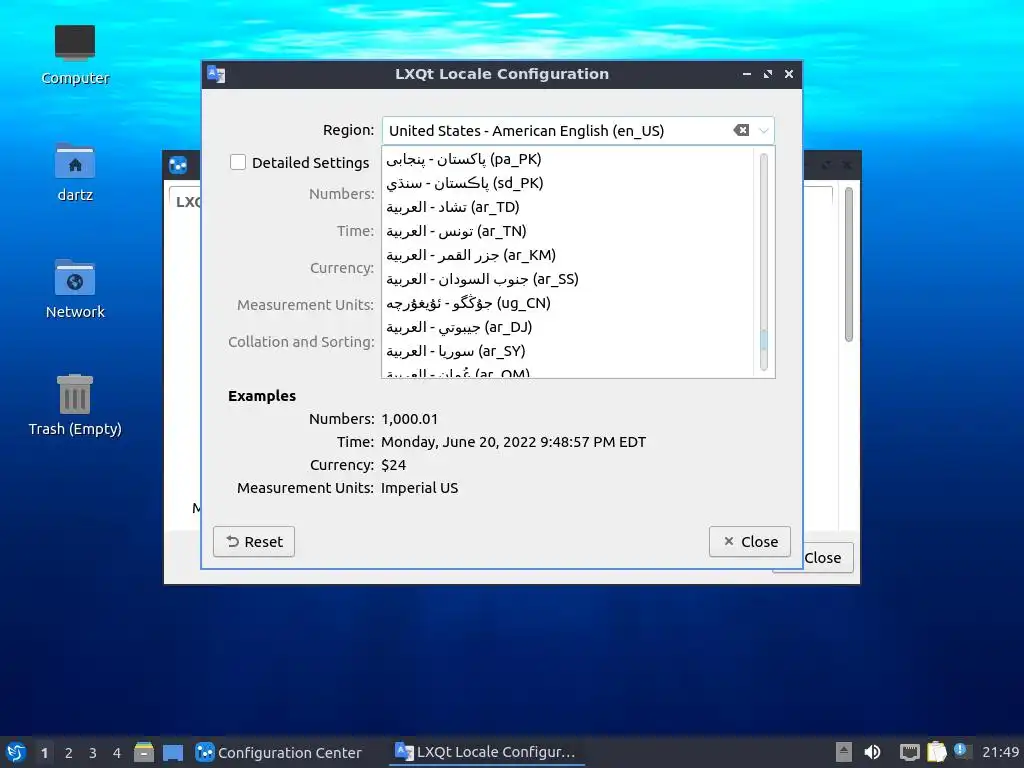Viewport: 1024px width, 768px height.
Task: Open the volume control tray icon
Action: (x=872, y=752)
